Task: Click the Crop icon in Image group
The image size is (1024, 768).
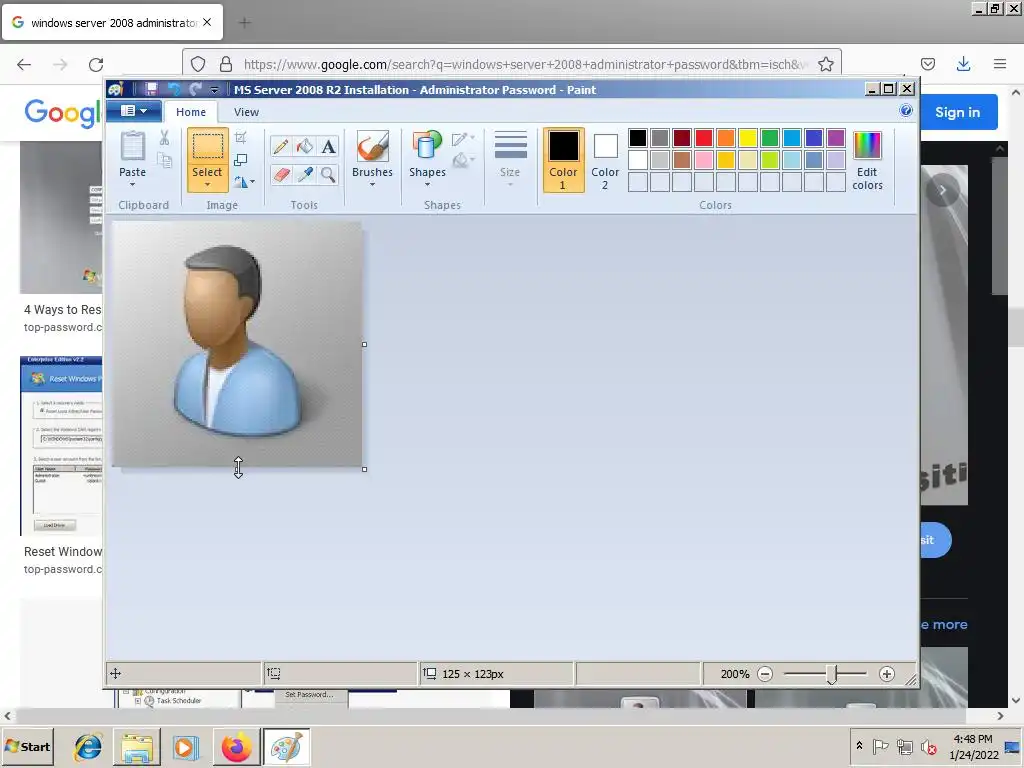Action: pos(240,137)
